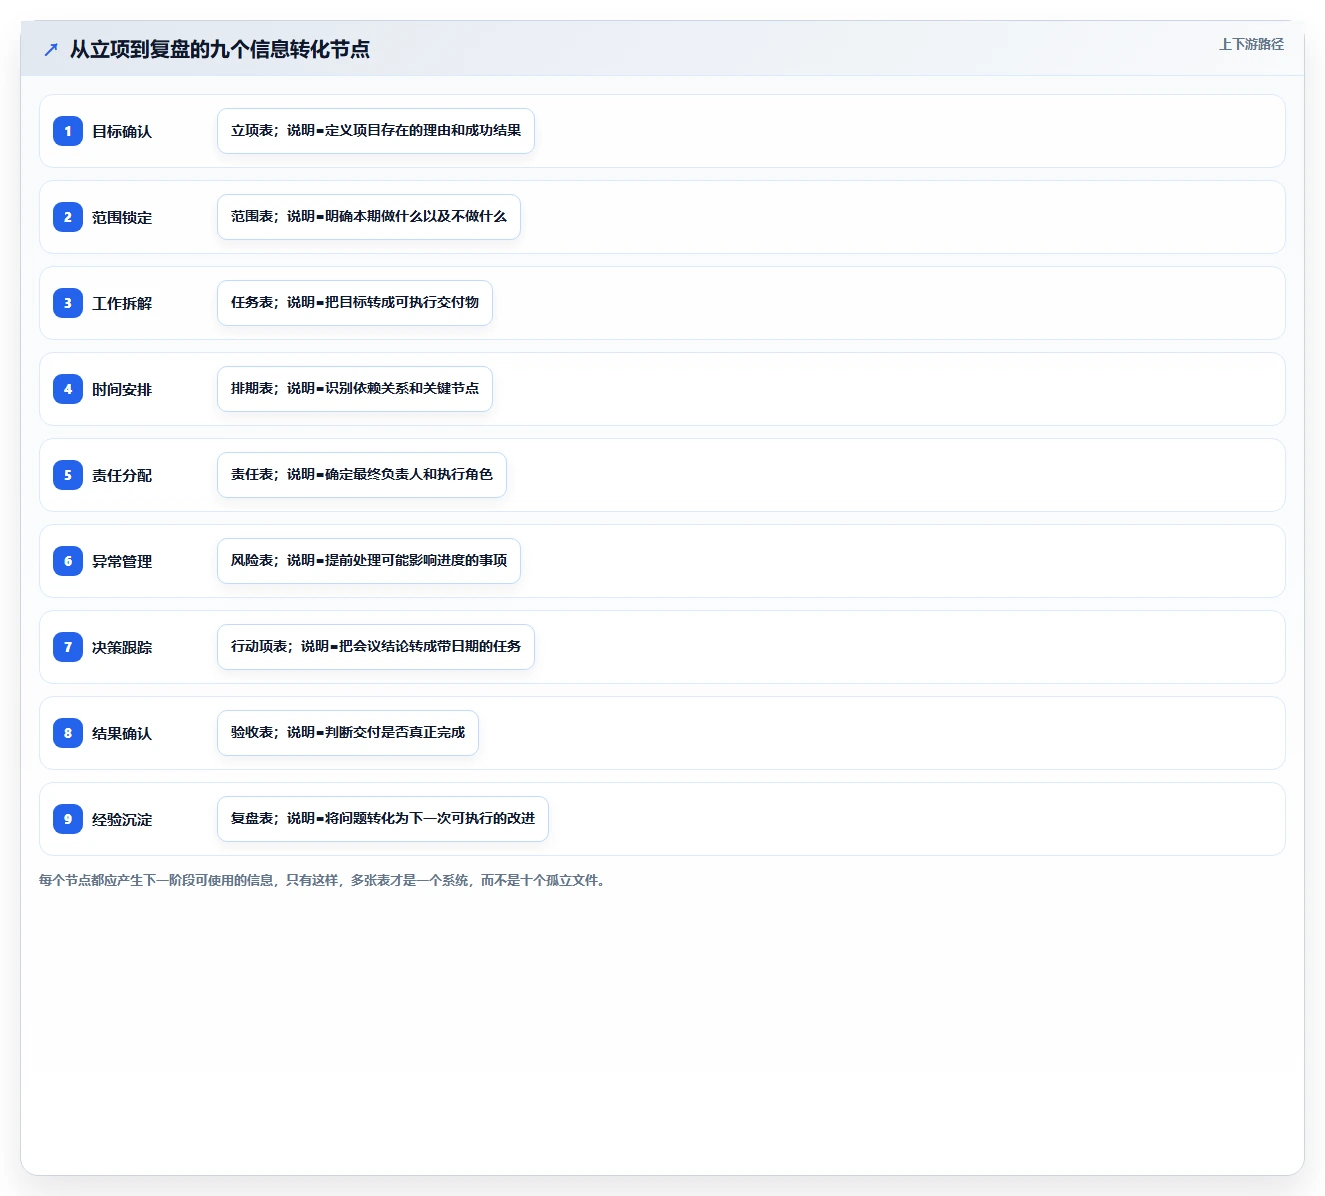The height and width of the screenshot is (1196, 1325).
Task: Click the 异常管理 label
Action: (122, 562)
